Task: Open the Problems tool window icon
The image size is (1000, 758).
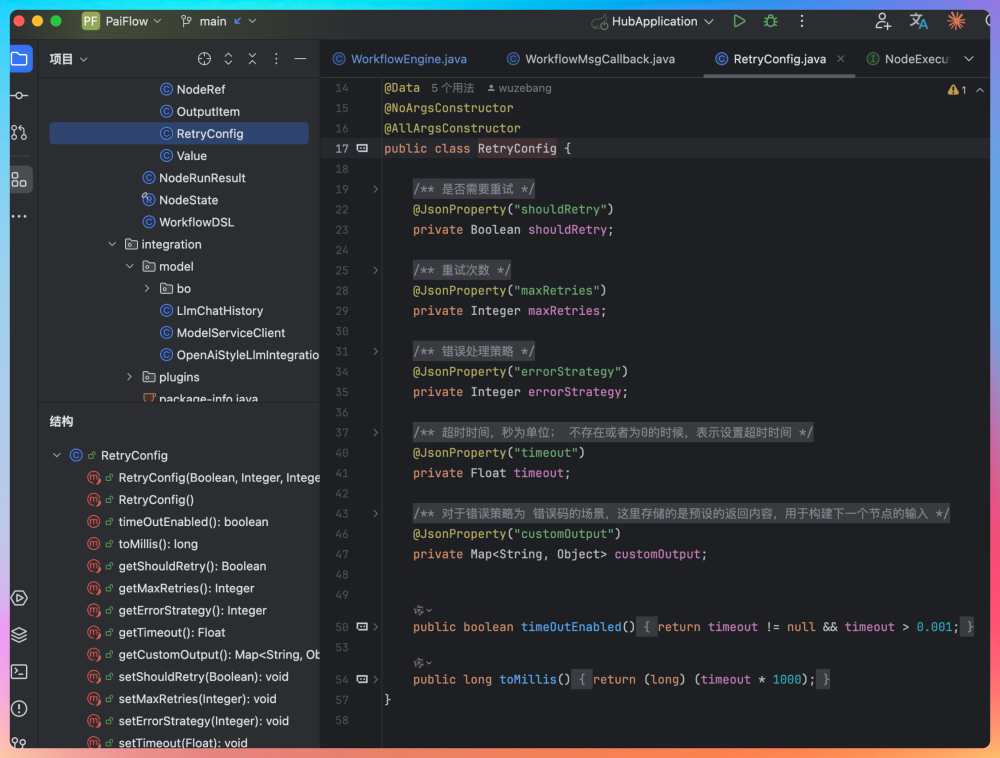Action: pyautogui.click(x=19, y=708)
